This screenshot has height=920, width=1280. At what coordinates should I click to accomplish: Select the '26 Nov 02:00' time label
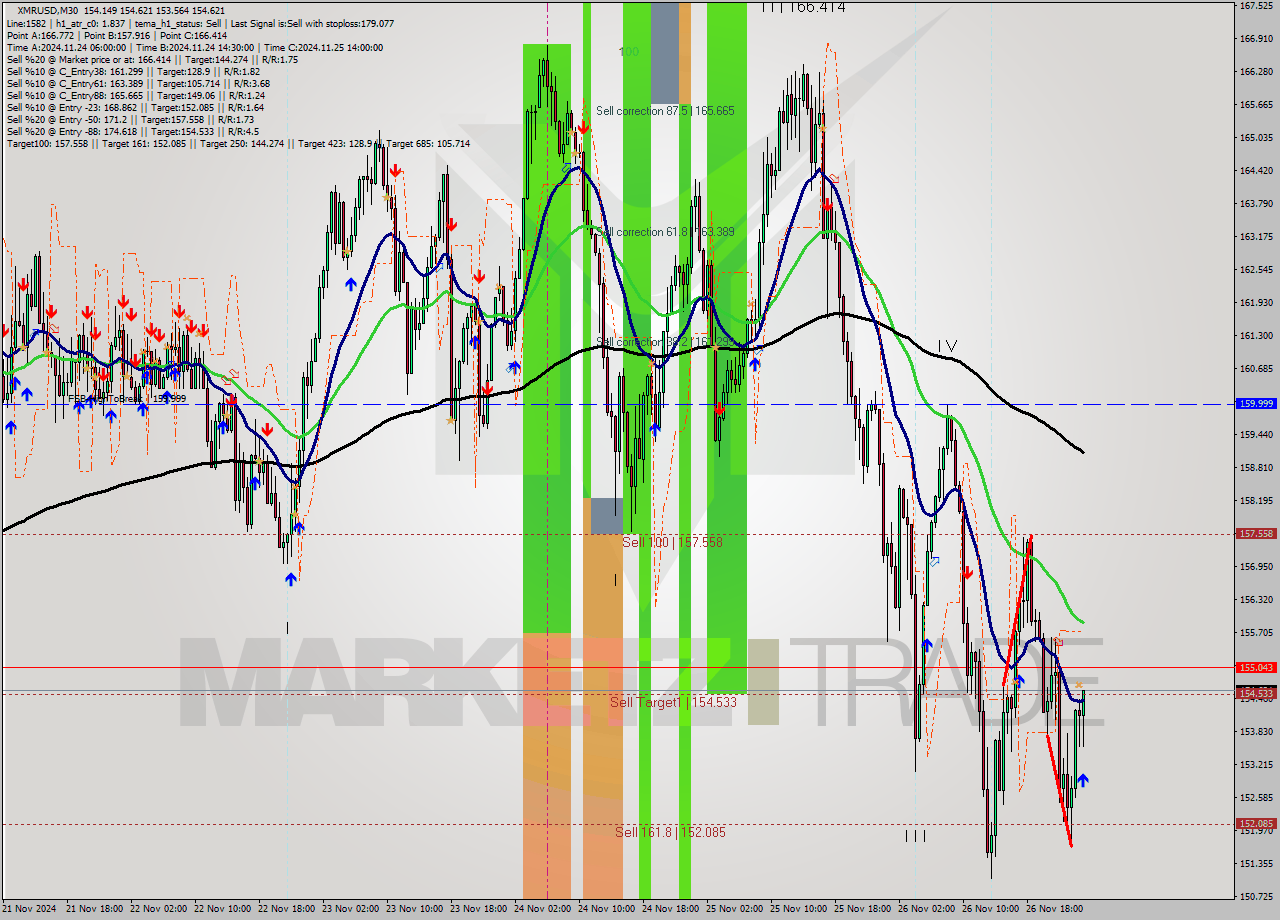[x=927, y=909]
